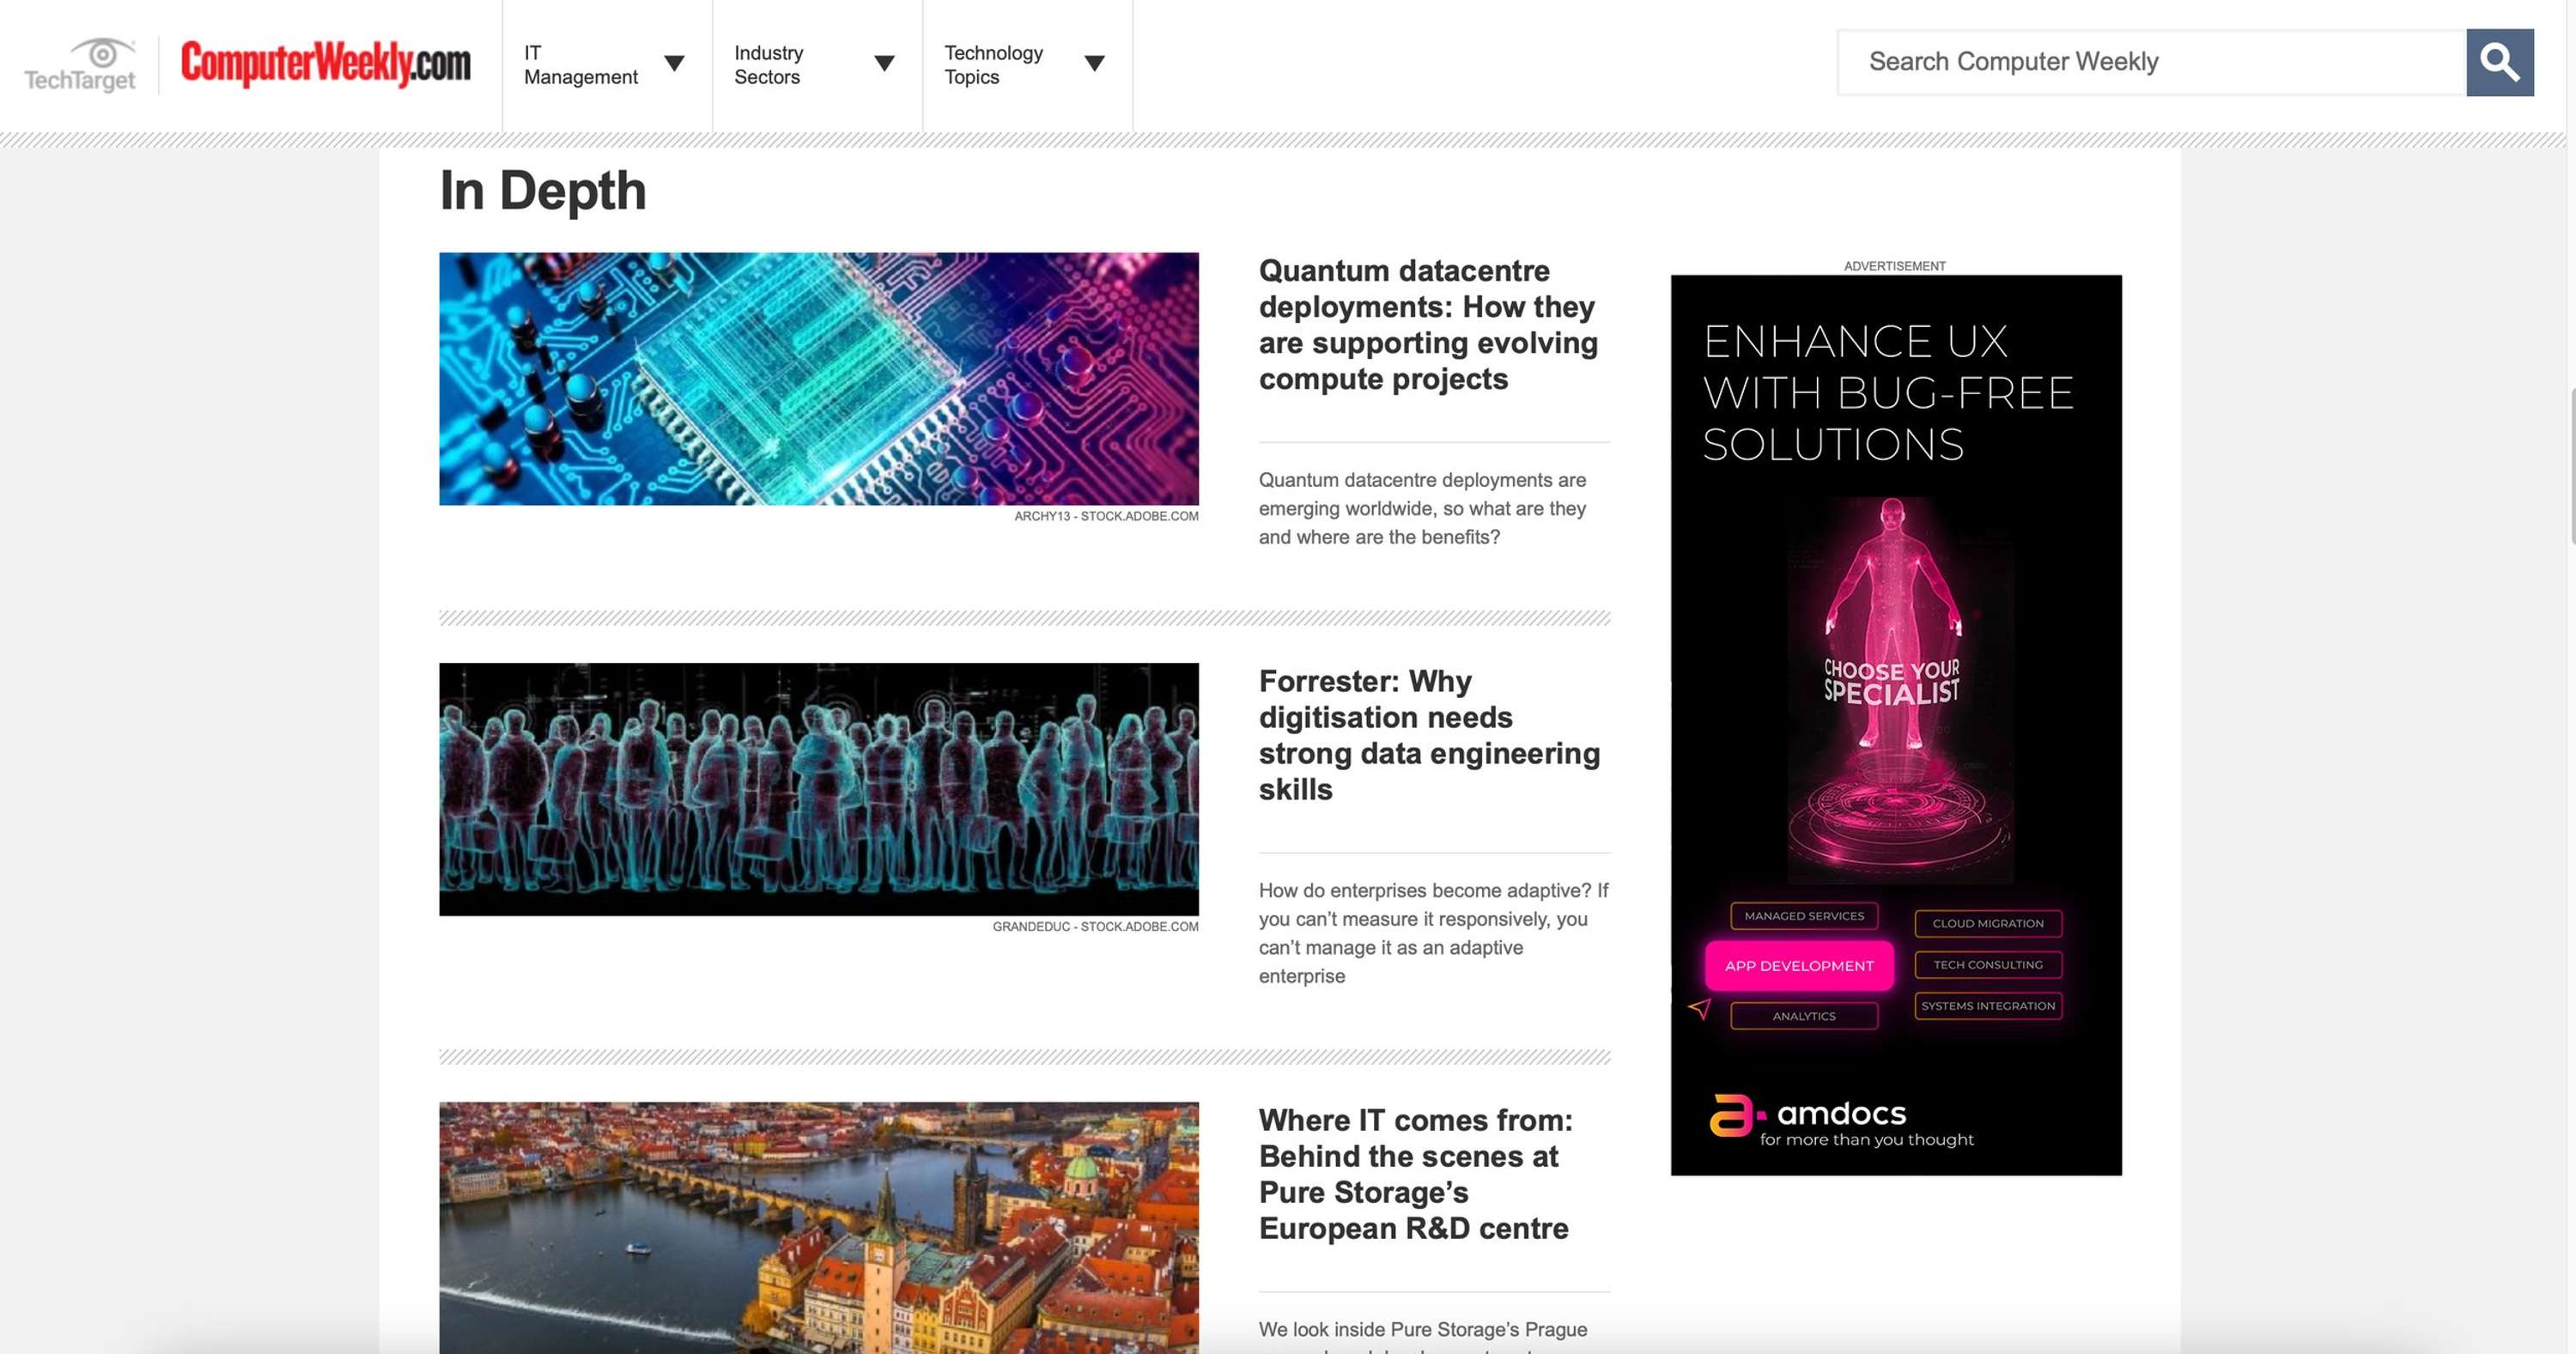The width and height of the screenshot is (2576, 1354).
Task: Click MANAGED SERVICES button in the ad
Action: point(1804,916)
